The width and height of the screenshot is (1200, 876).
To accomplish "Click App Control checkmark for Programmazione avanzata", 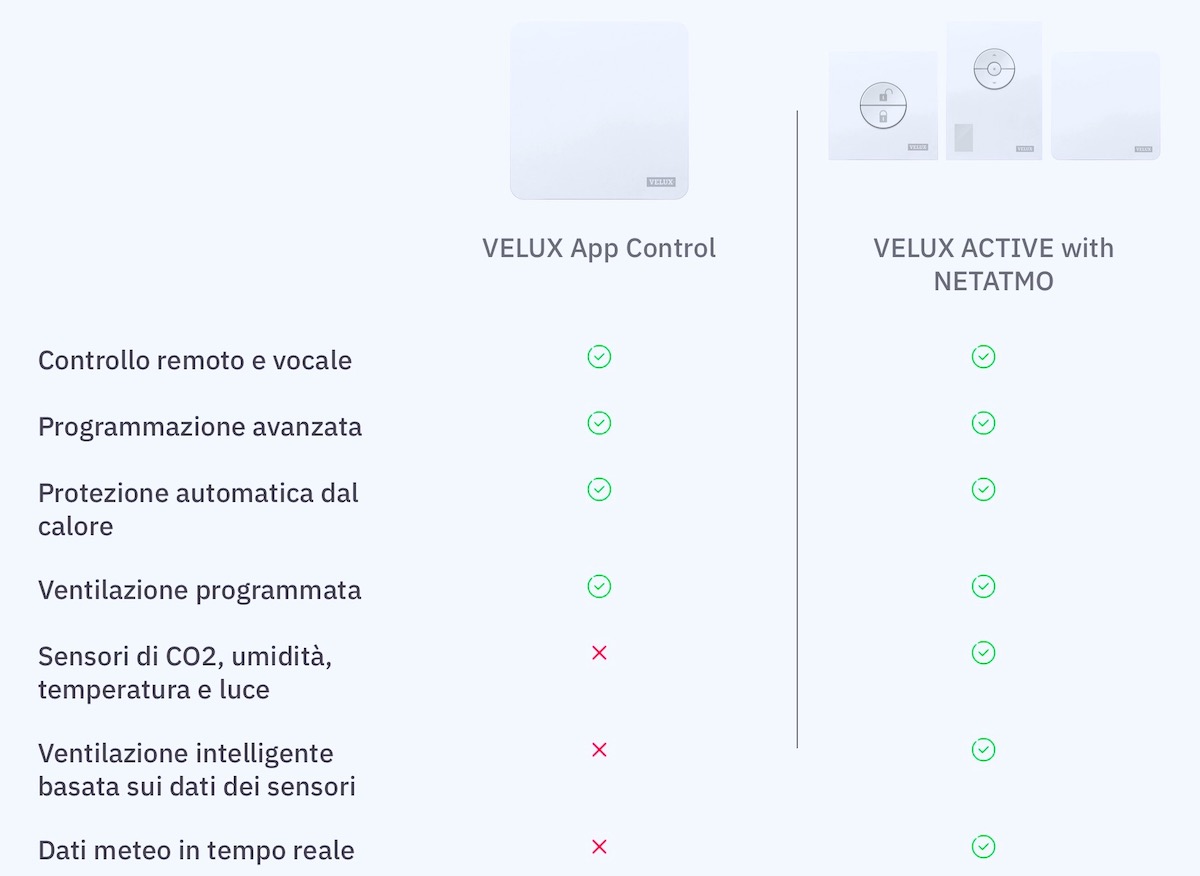I will click(x=599, y=423).
